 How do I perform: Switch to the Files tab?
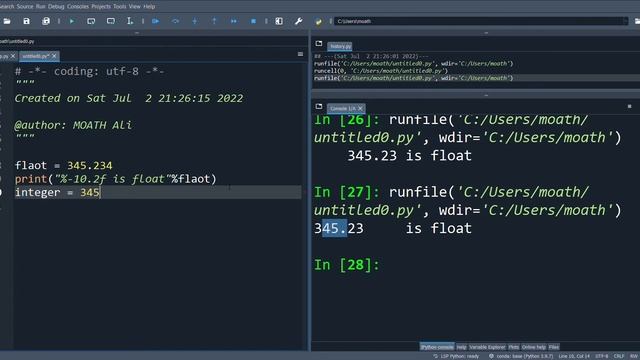pos(554,347)
